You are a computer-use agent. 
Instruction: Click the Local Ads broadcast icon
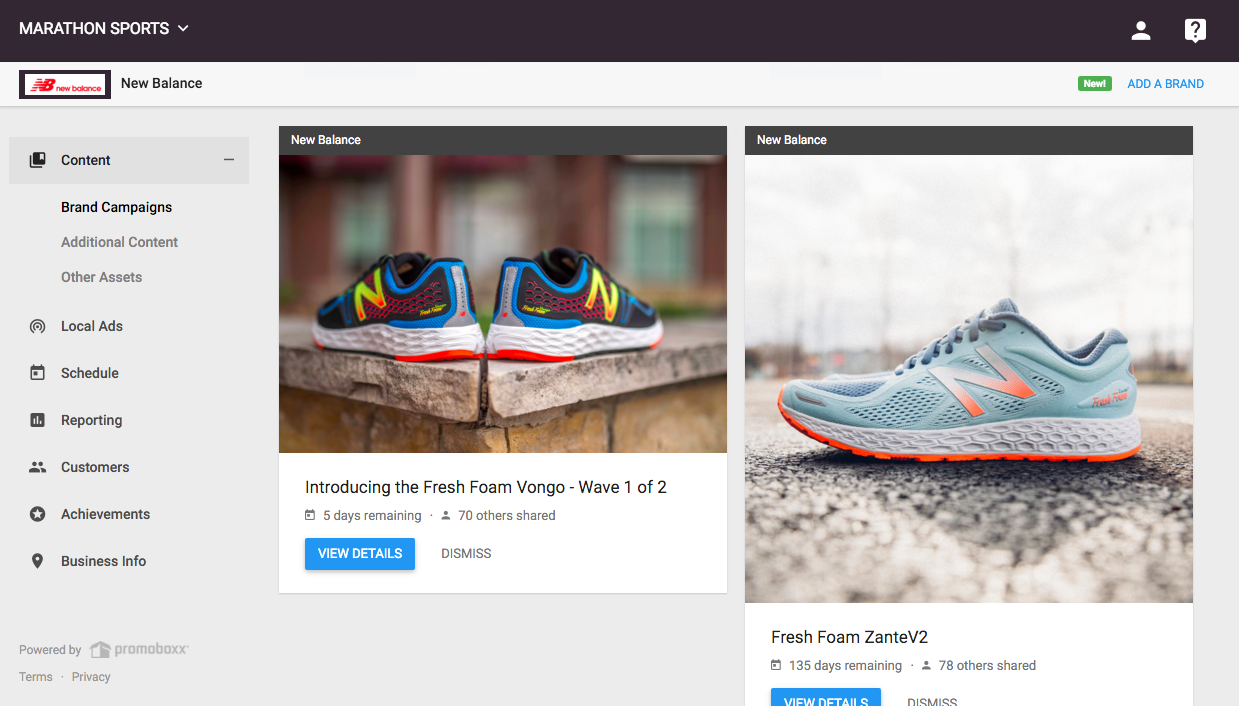coord(37,326)
